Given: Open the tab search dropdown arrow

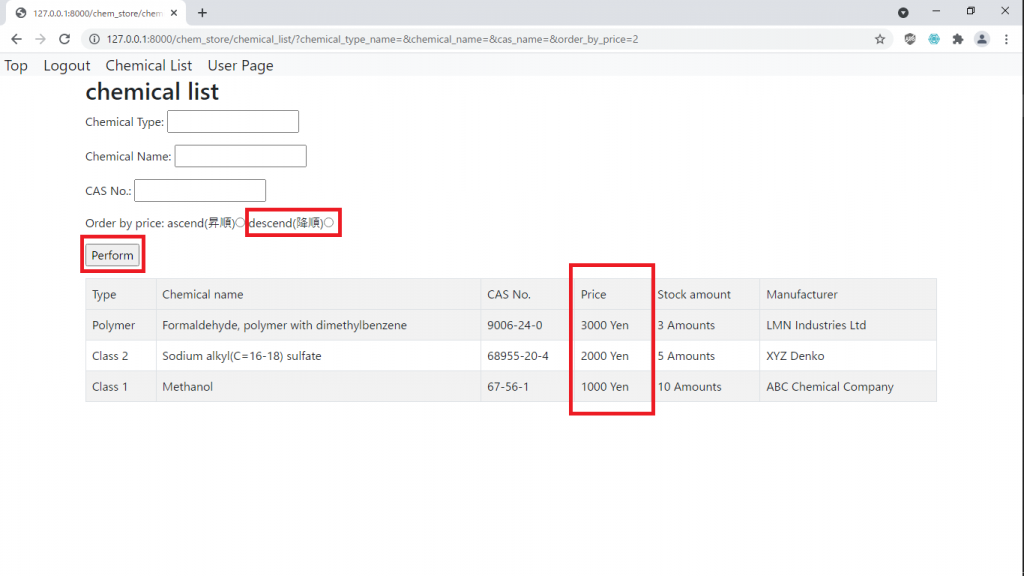Looking at the screenshot, I should pos(903,13).
